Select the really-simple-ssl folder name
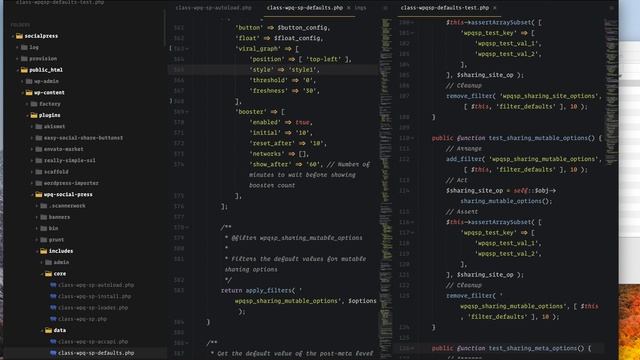Screen dimensions: 640x360 coord(69,161)
